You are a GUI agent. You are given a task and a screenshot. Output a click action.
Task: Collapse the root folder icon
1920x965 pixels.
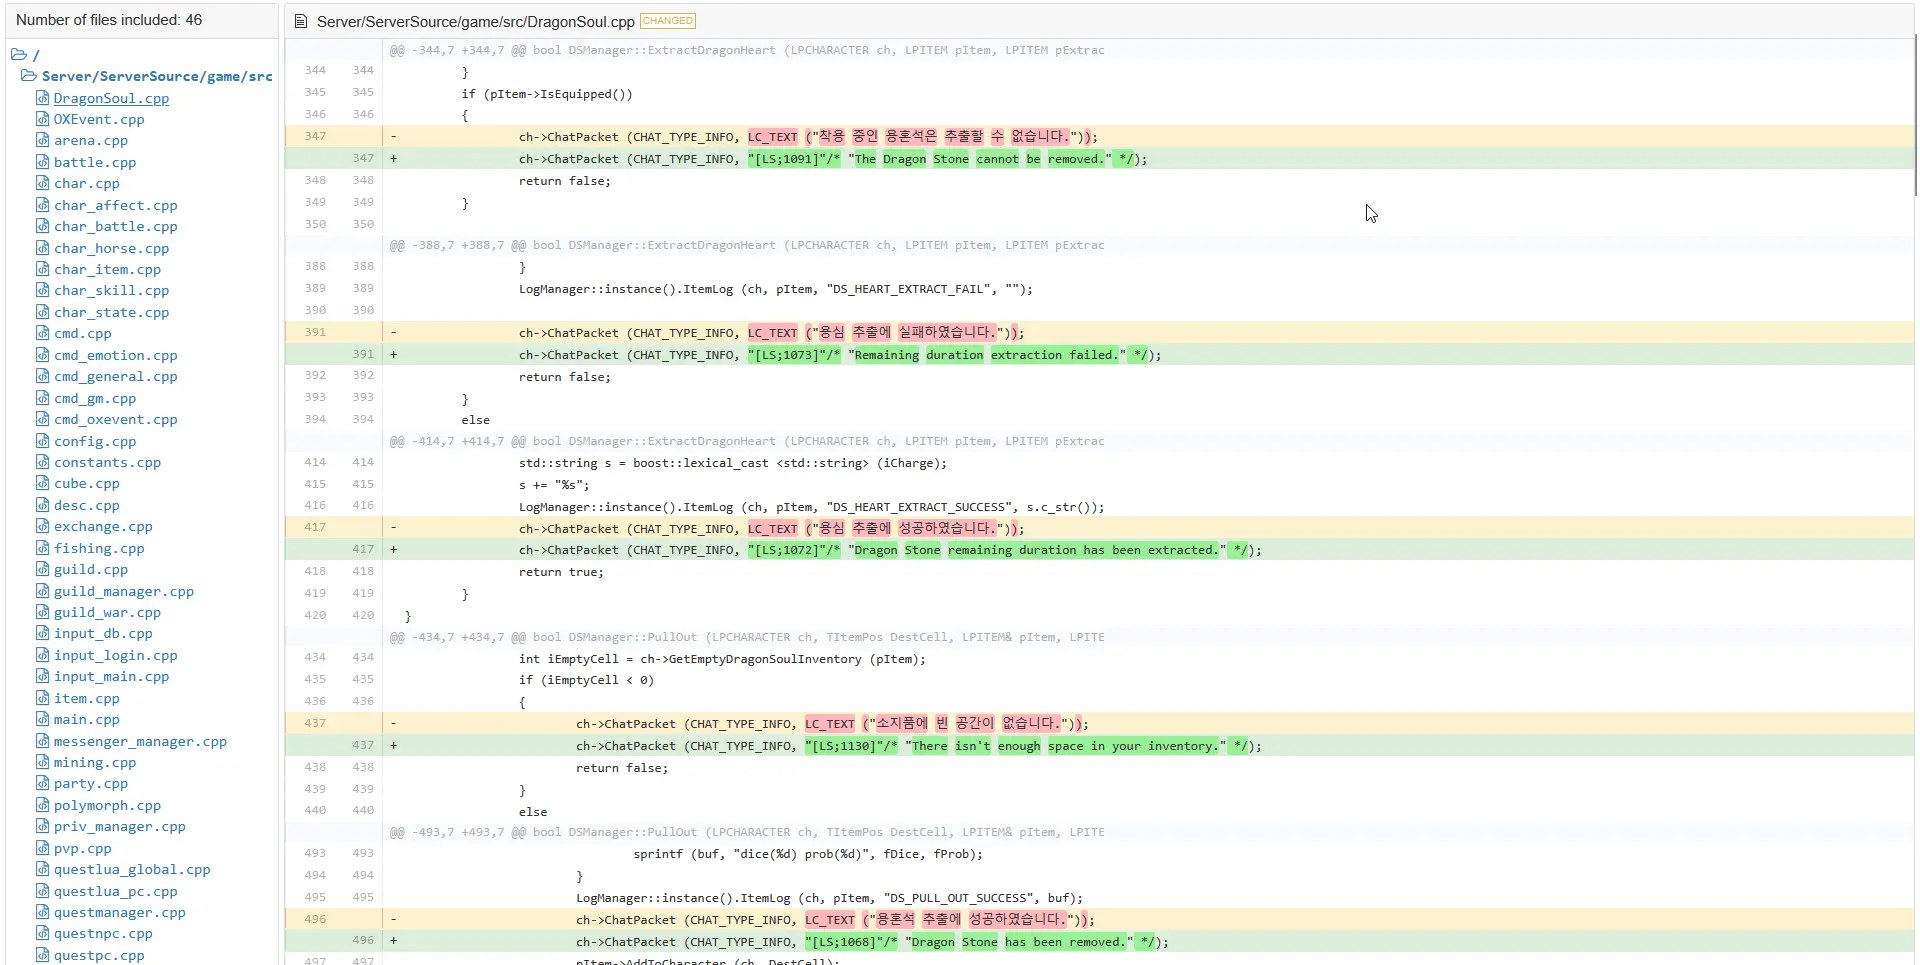tap(18, 55)
